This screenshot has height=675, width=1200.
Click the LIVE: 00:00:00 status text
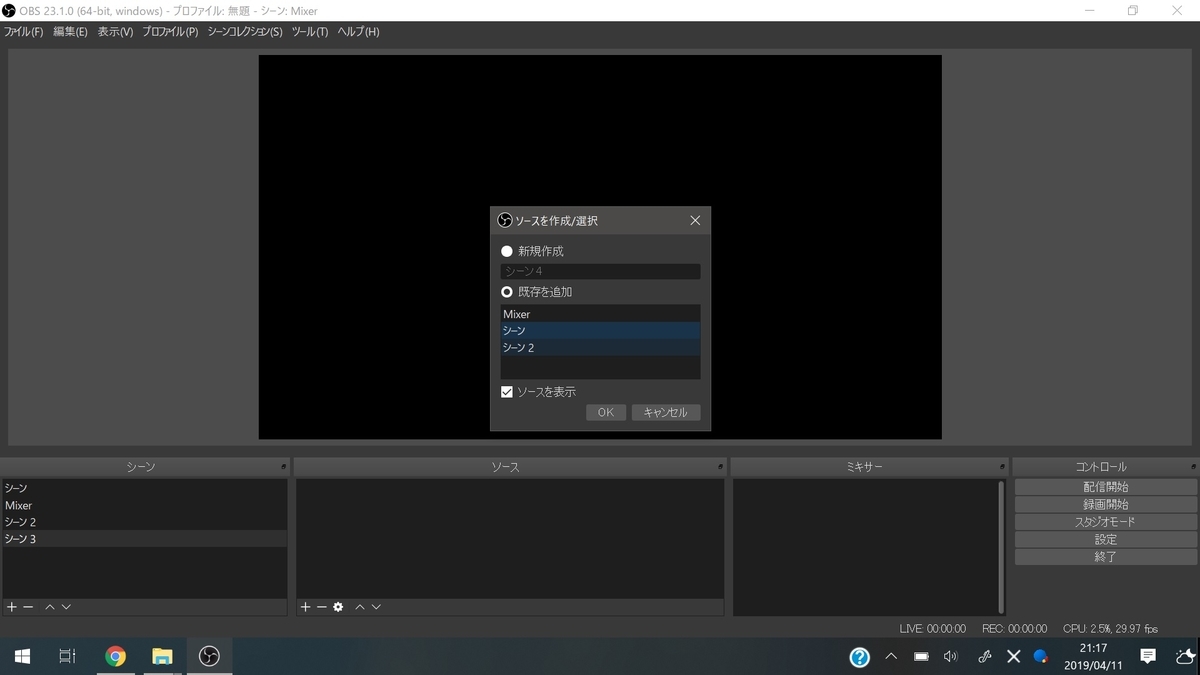coord(932,629)
